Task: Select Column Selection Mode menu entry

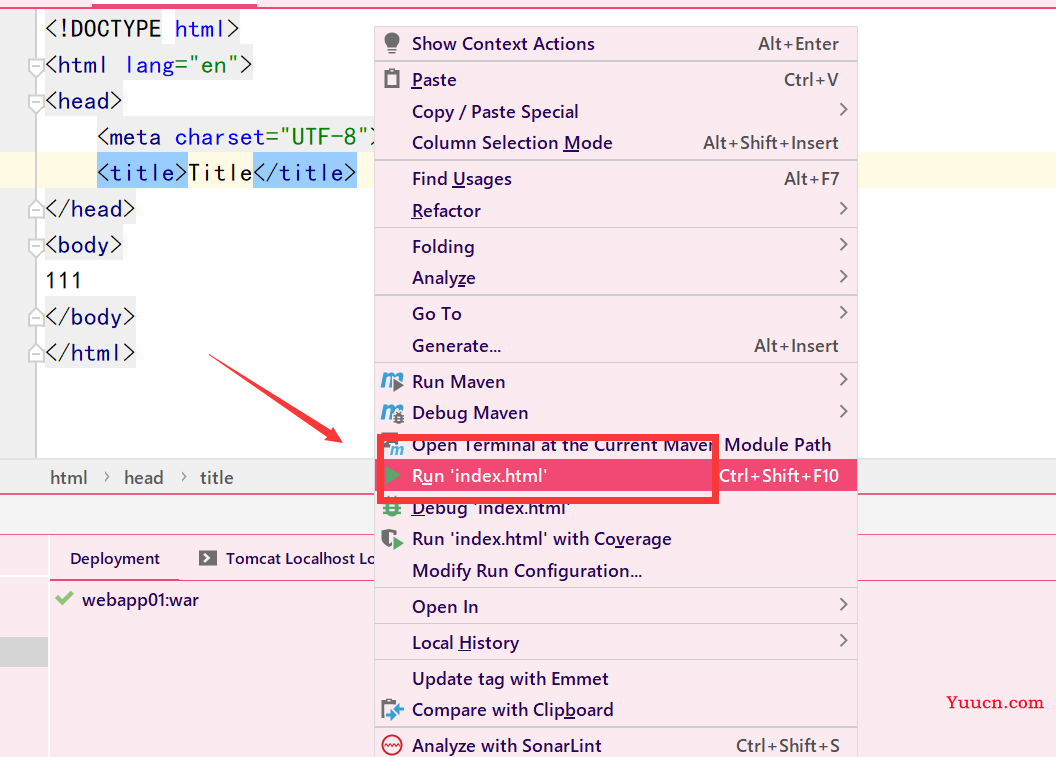Action: pos(616,143)
